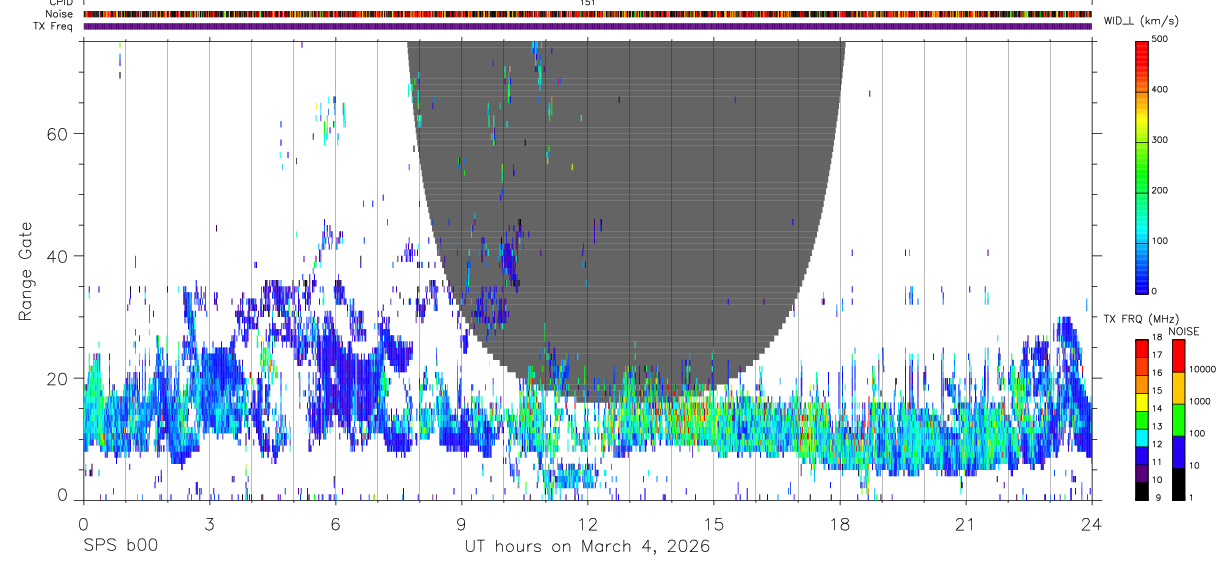
Task: Click the 'WID⊥ (km/s)' color bar title
Action: [1144, 21]
